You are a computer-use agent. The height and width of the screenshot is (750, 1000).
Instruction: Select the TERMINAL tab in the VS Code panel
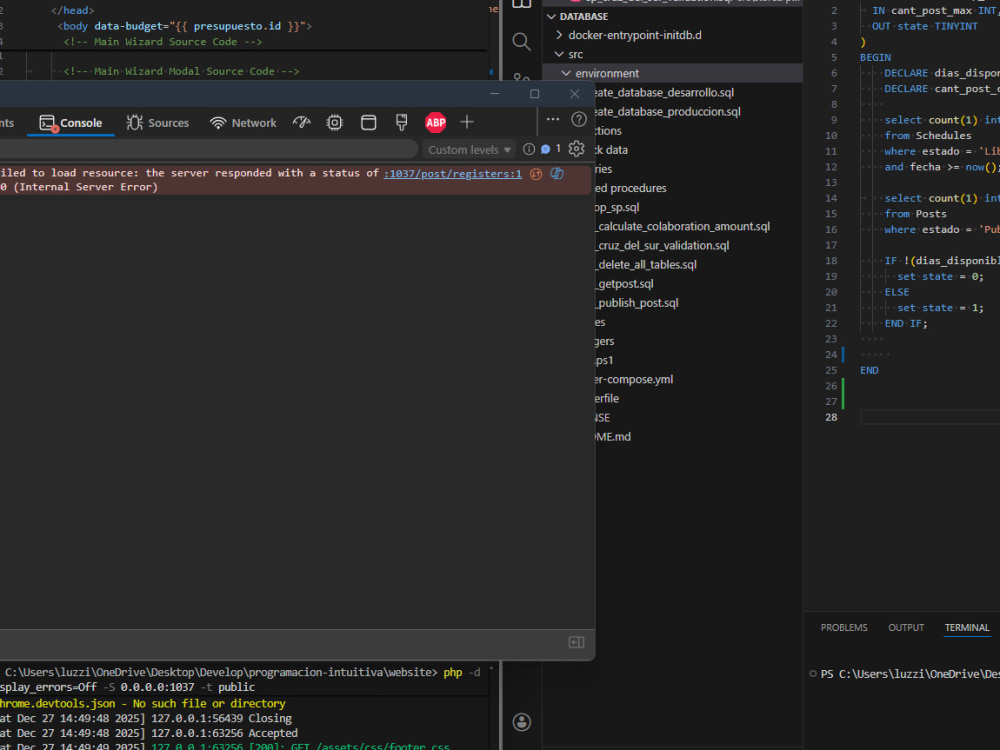pyautogui.click(x=967, y=628)
